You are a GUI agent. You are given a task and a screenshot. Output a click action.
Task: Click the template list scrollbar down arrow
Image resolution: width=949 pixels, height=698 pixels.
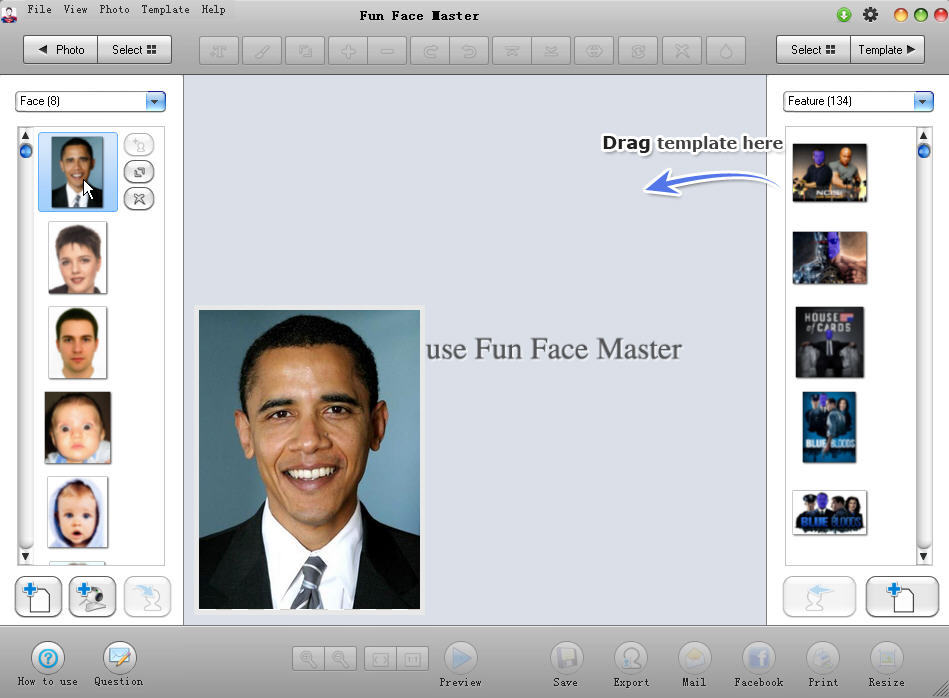coord(924,556)
